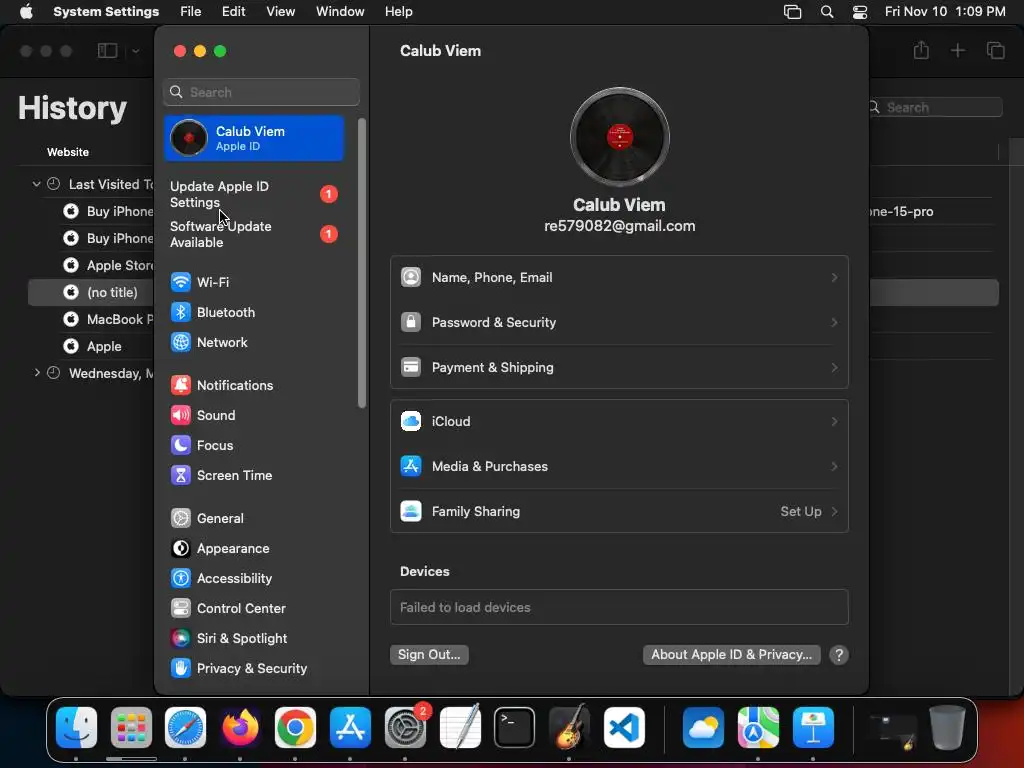This screenshot has width=1024, height=768.
Task: Click the Sign Out button
Action: click(x=429, y=654)
